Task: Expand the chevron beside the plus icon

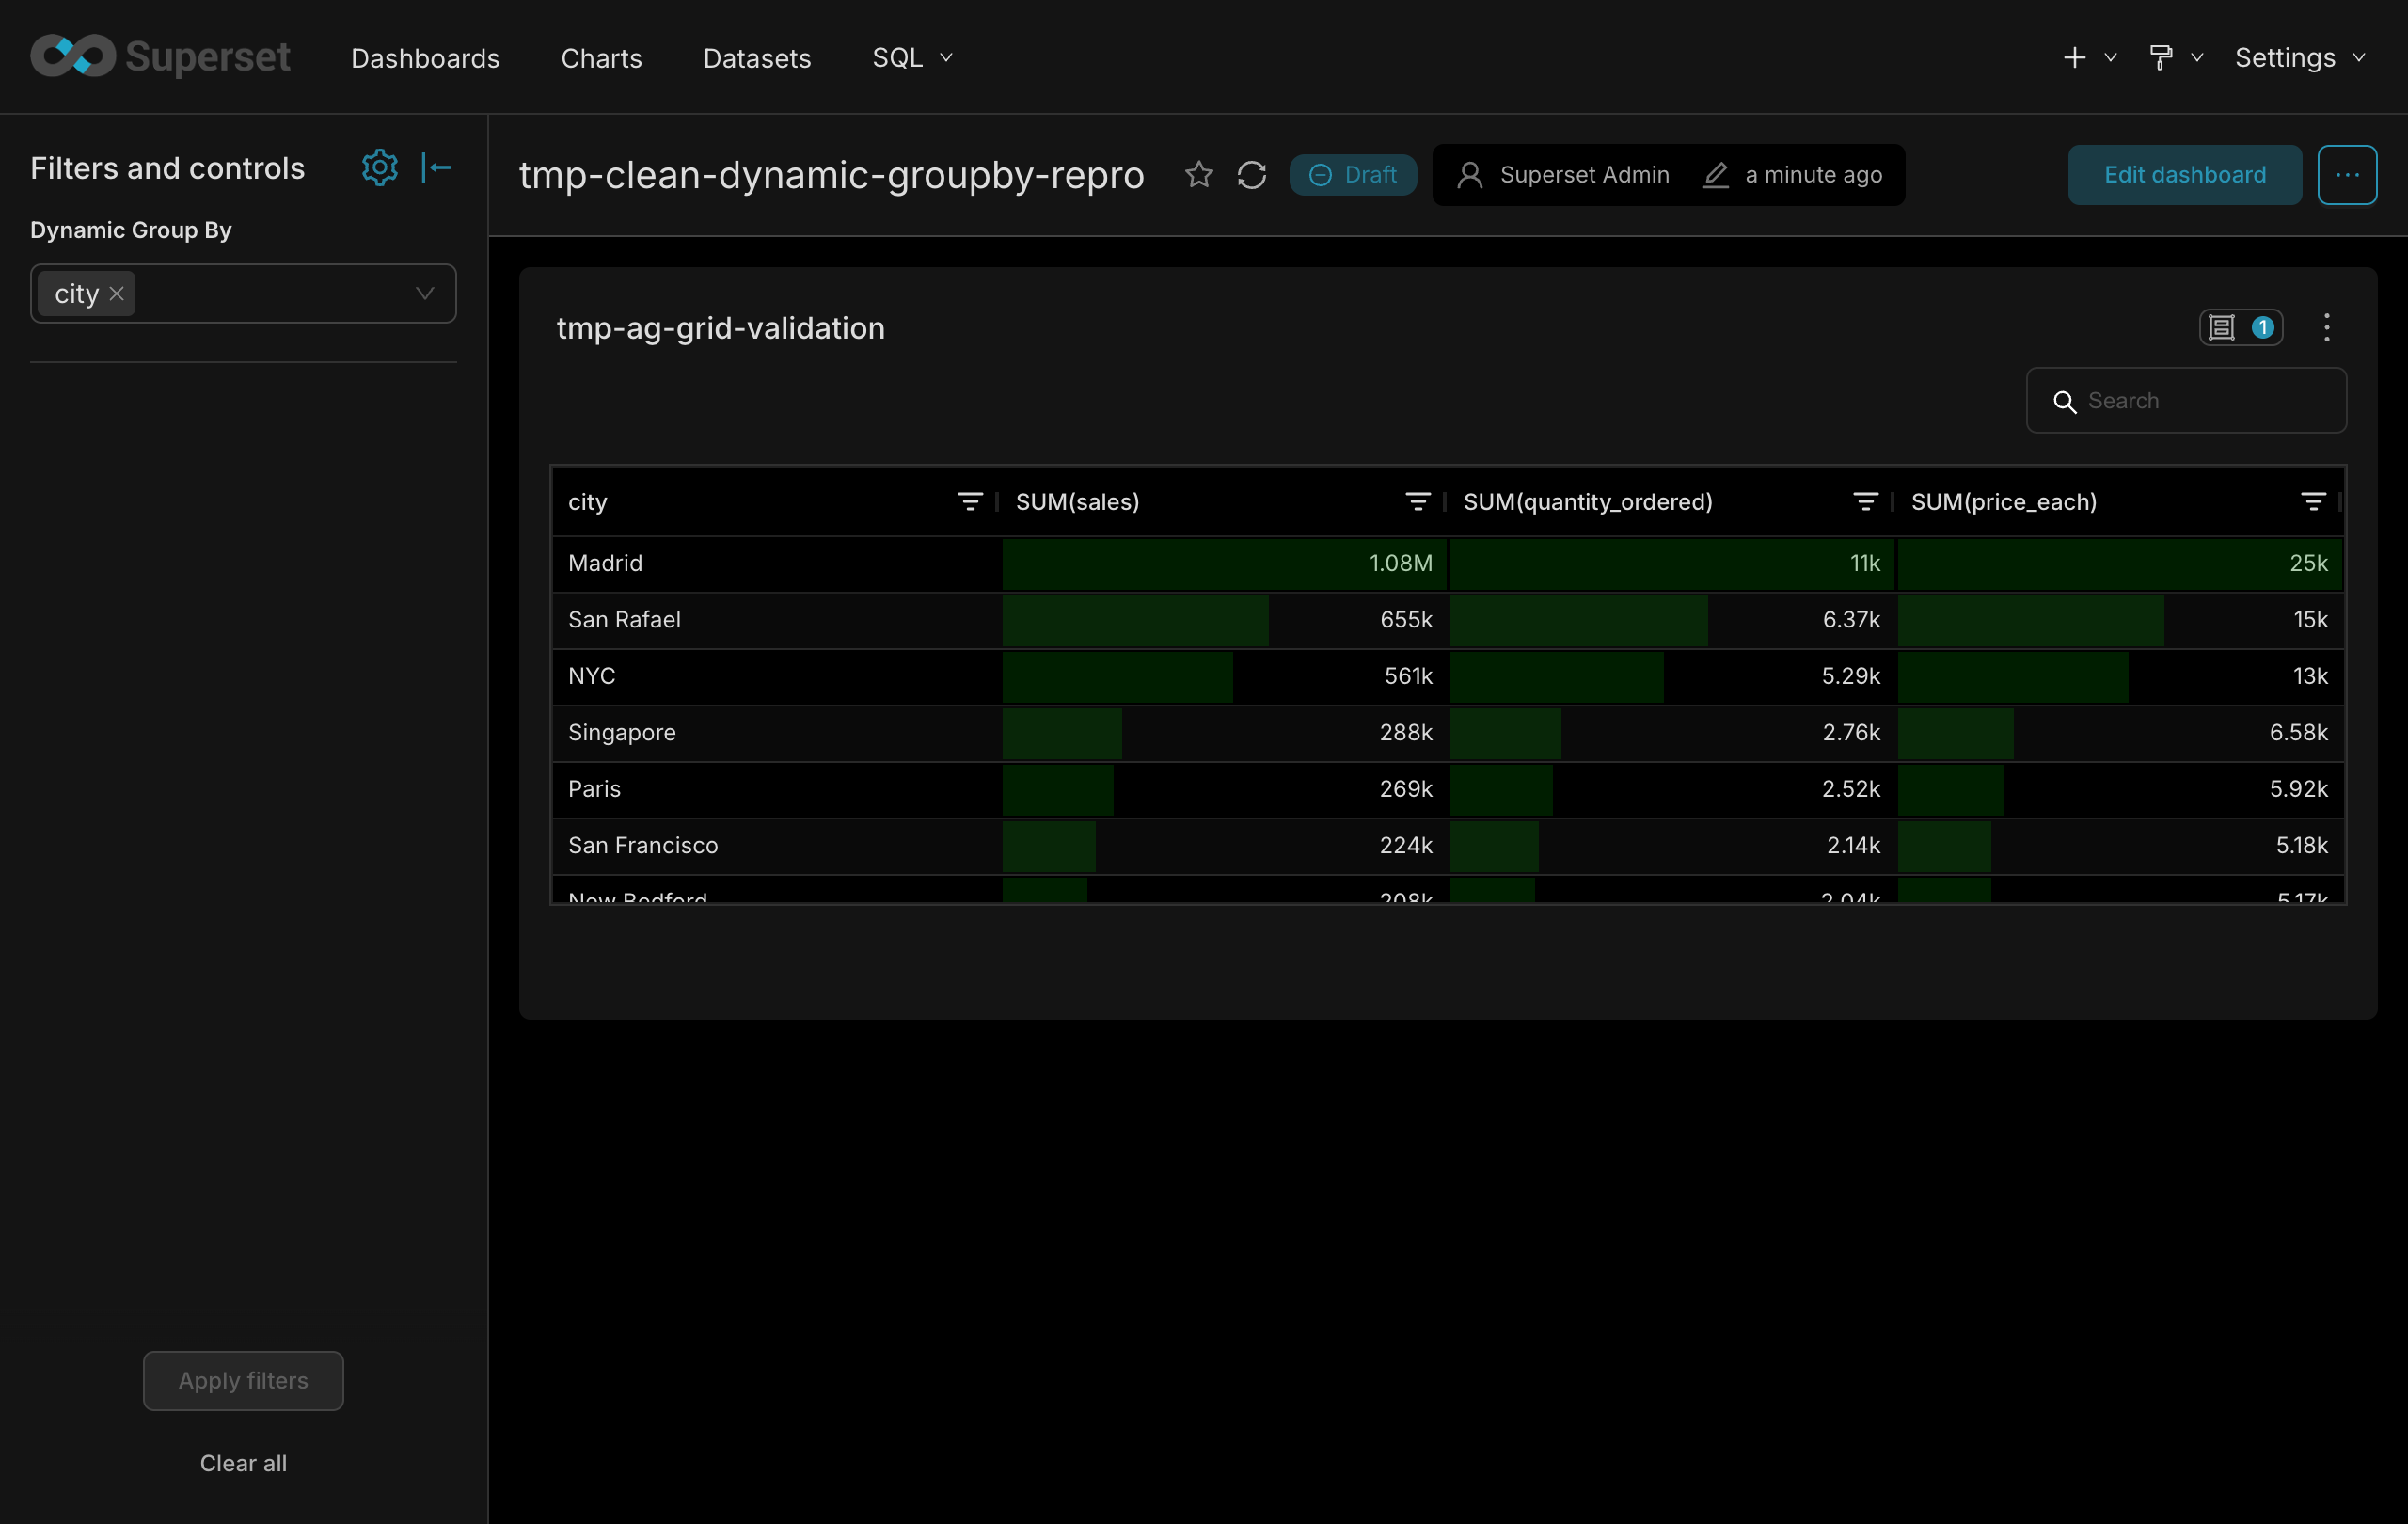Action: pos(2110,58)
